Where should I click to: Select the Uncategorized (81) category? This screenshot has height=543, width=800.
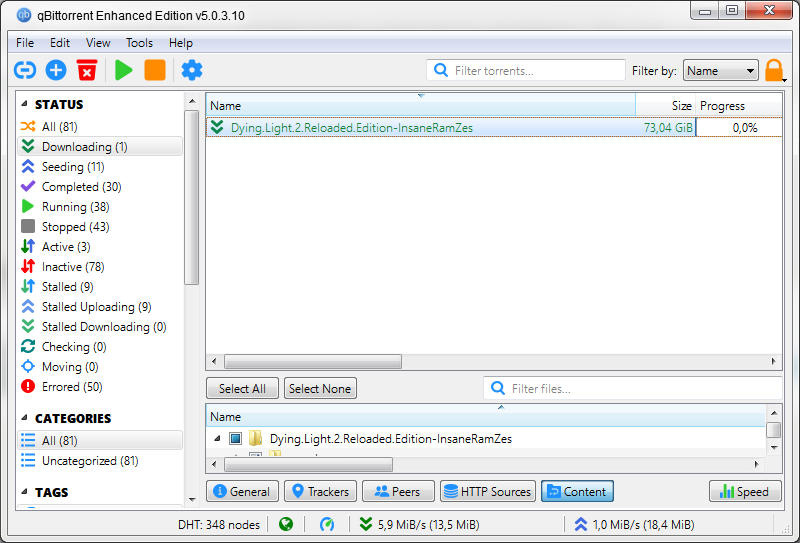(100, 460)
